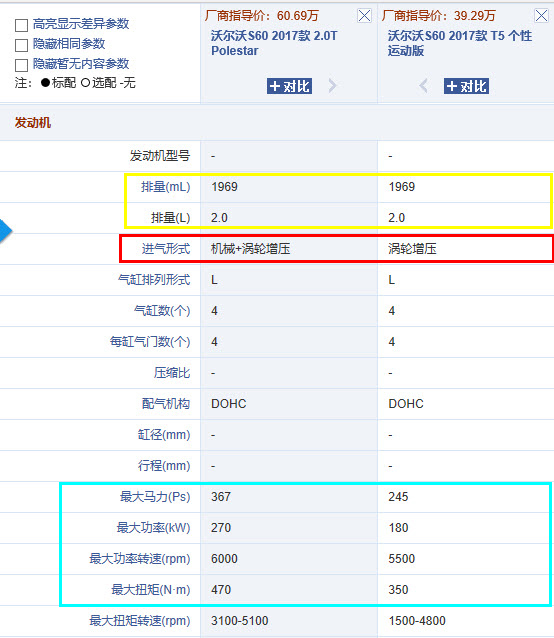Open 沃尔沃S60 2017款 2.0T Polestar link
Image resolution: width=554 pixels, height=638 pixels.
(274, 43)
